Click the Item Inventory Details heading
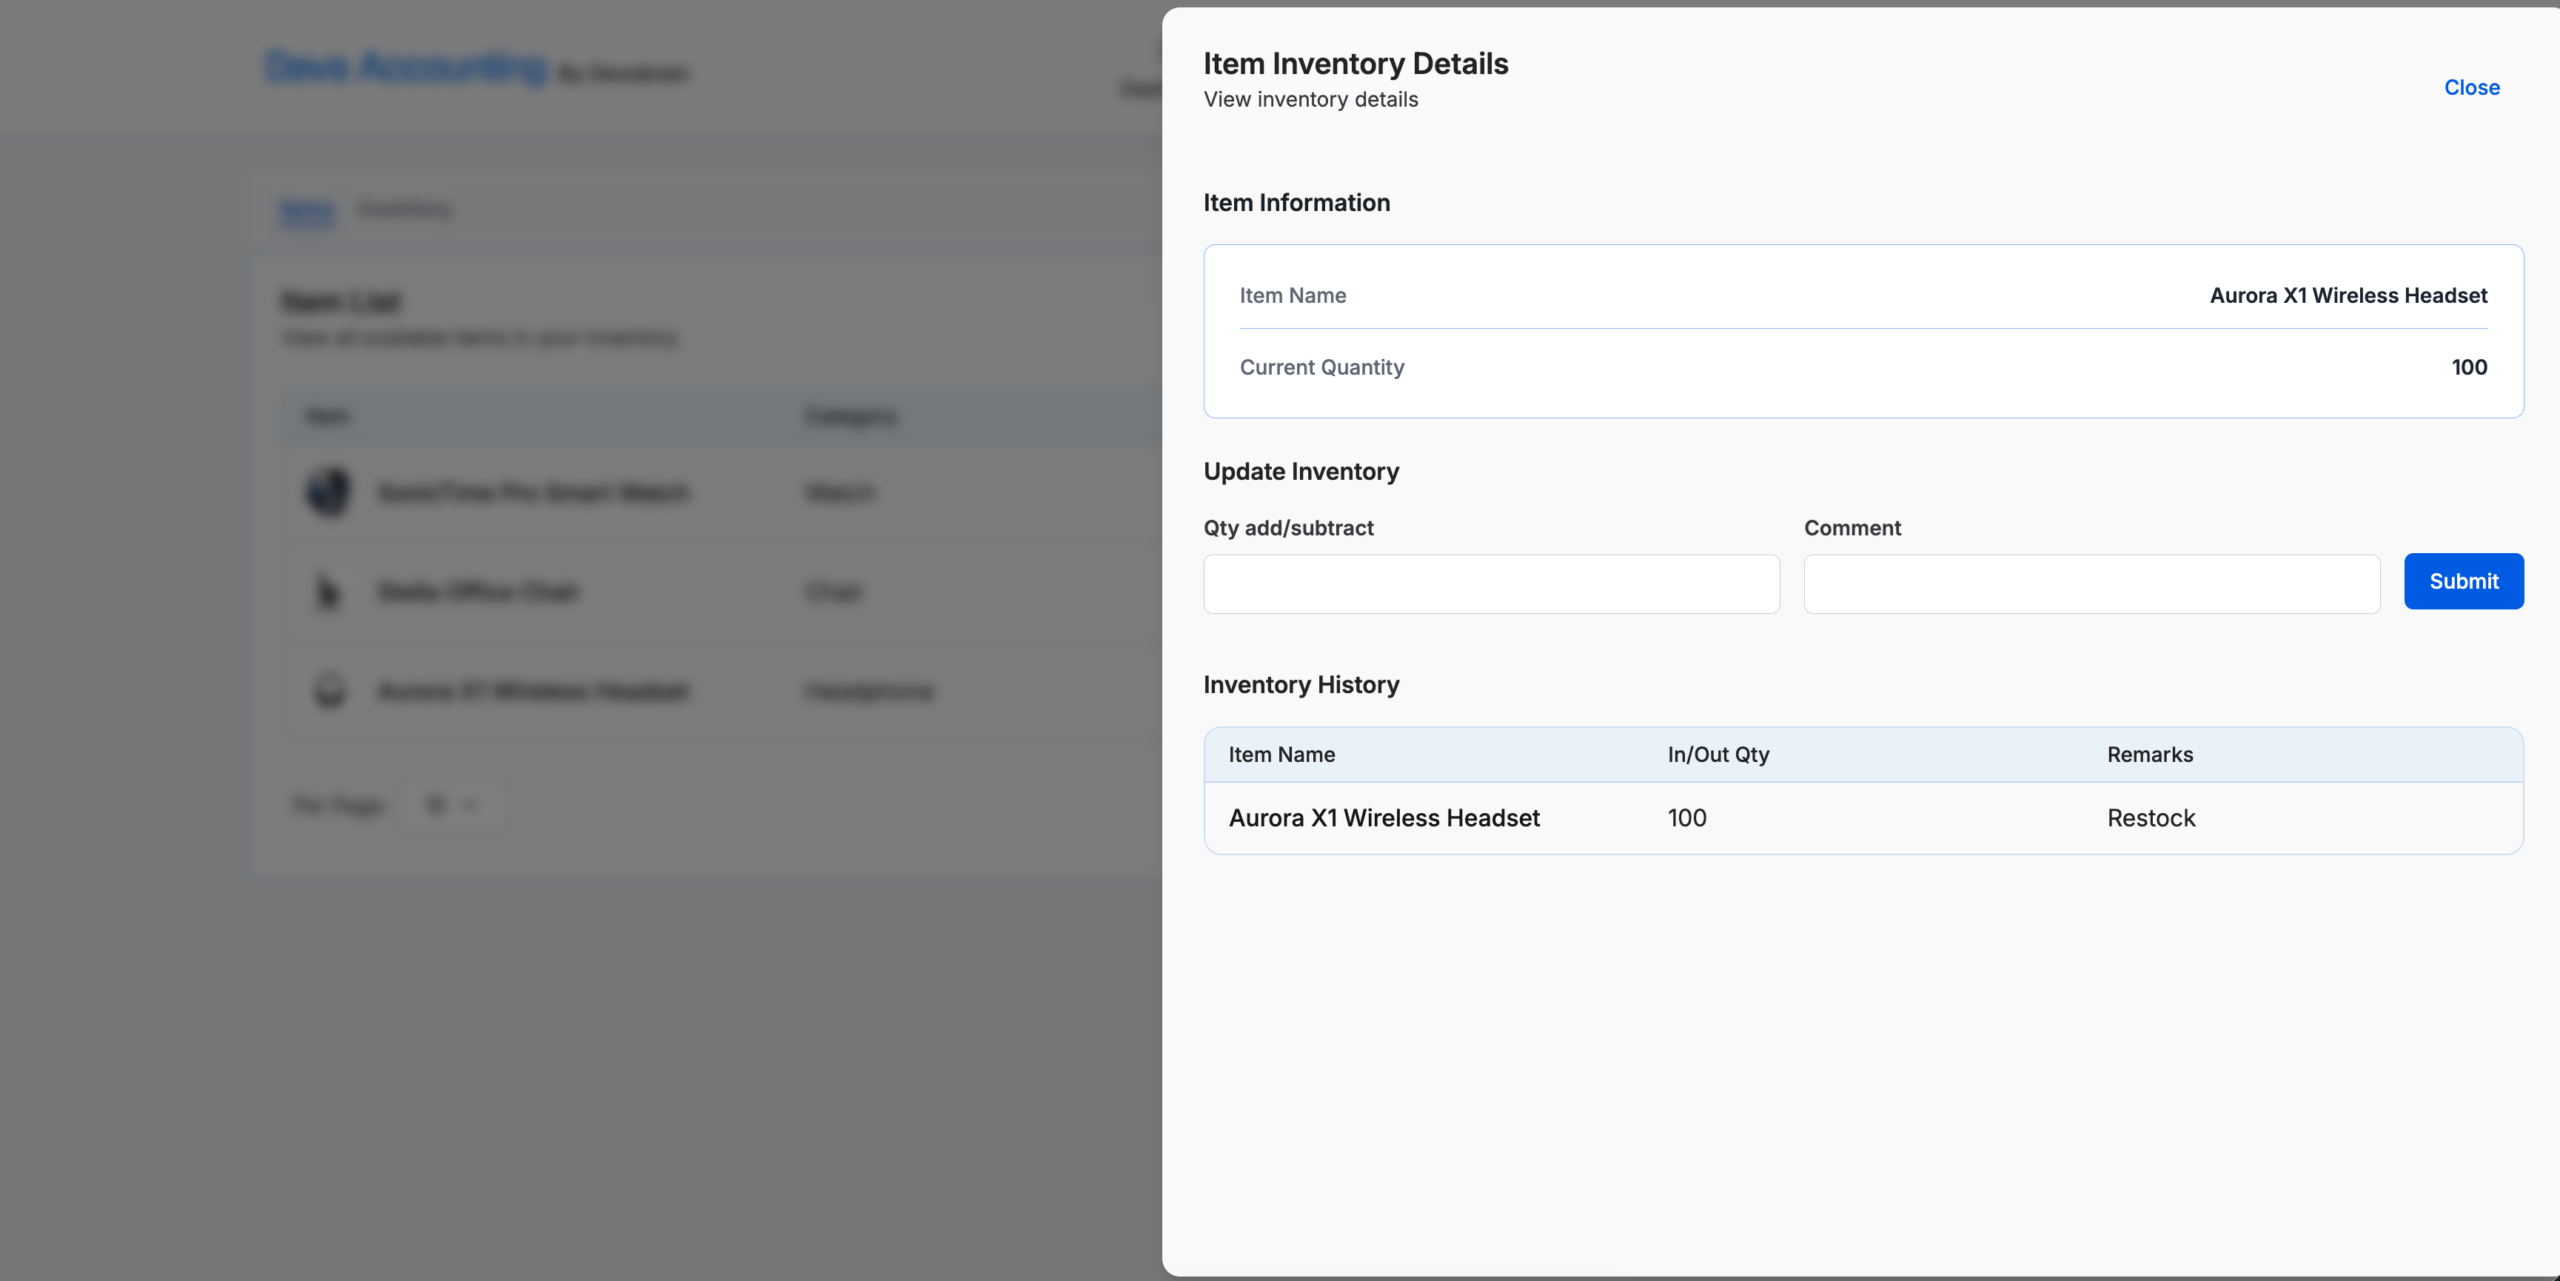 tap(1355, 63)
